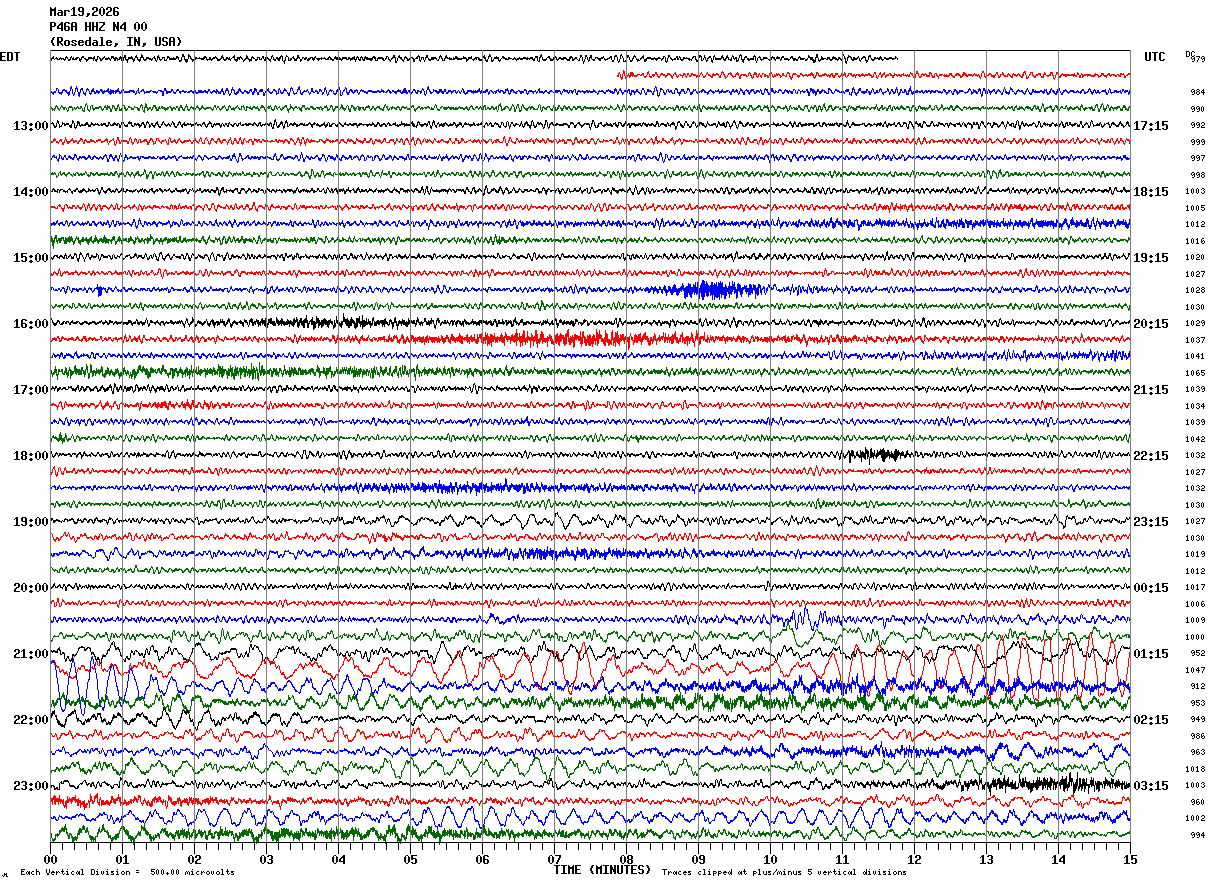
Task: Click the DC offset value '1019'
Action: tap(1195, 555)
